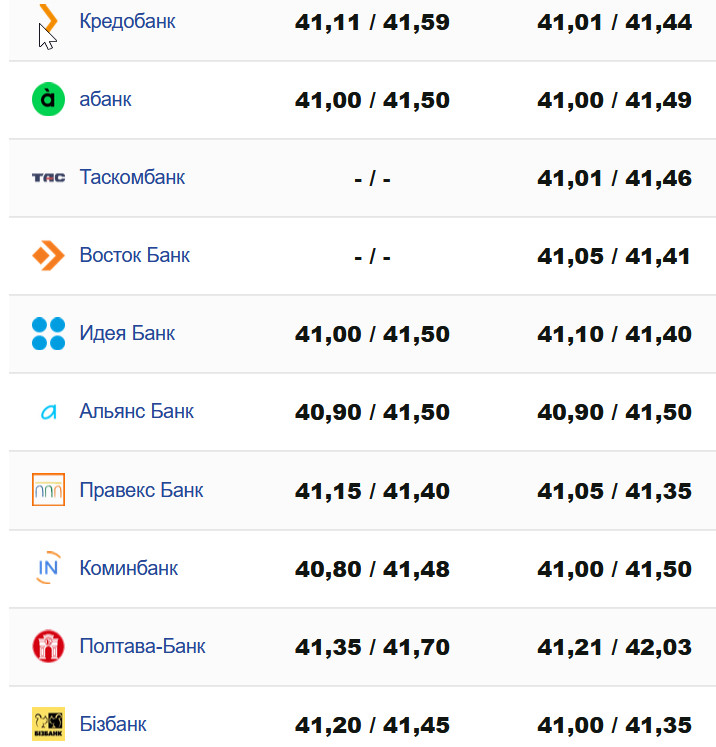This screenshot has width=716, height=747.
Task: Go to Таскомбанк page link
Action: [x=132, y=178]
